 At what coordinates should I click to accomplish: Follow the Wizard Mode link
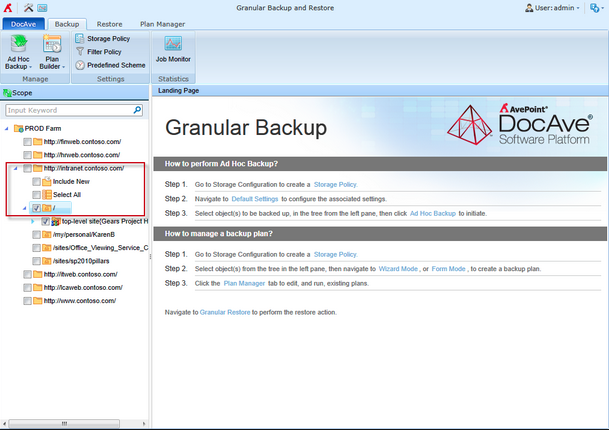point(398,269)
